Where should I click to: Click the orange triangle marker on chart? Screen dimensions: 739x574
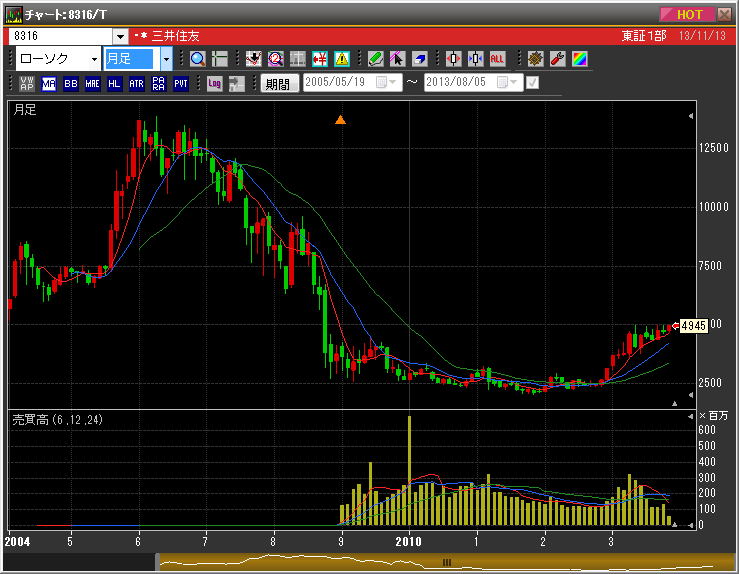click(x=340, y=120)
